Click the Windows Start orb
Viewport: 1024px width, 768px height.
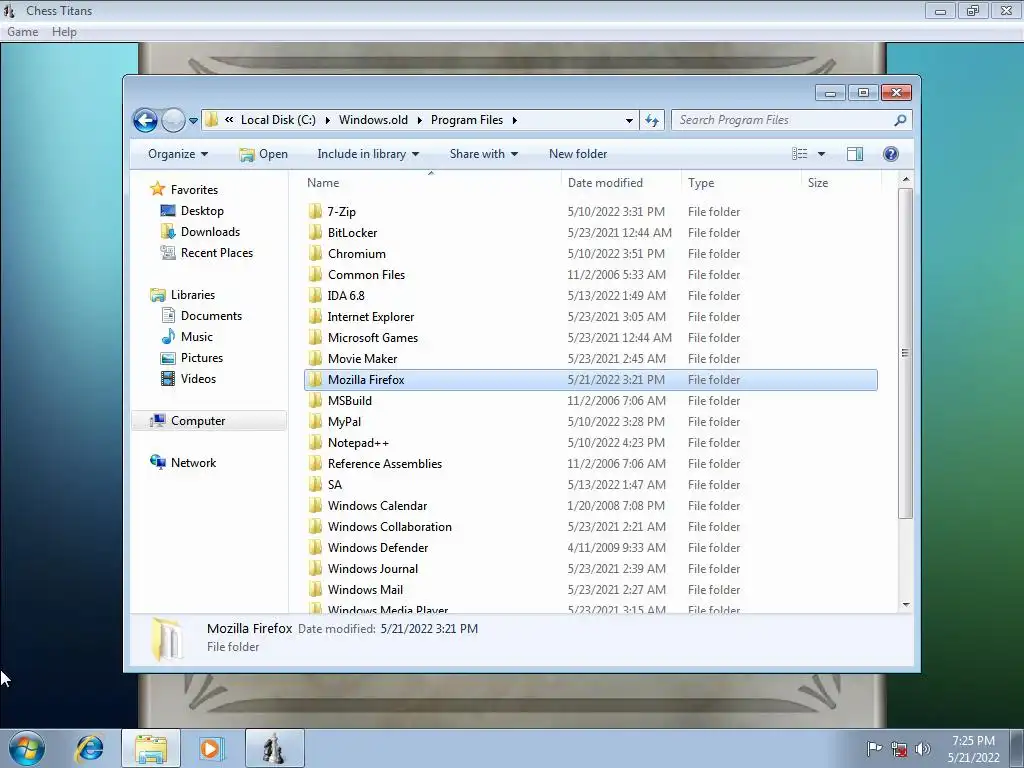pos(27,748)
